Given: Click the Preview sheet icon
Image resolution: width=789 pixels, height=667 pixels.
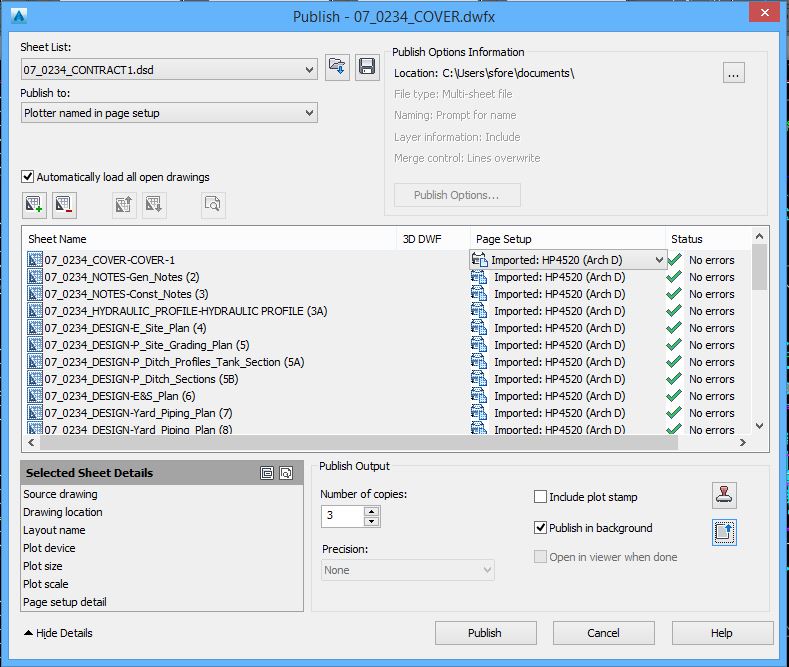Looking at the screenshot, I should [x=213, y=205].
